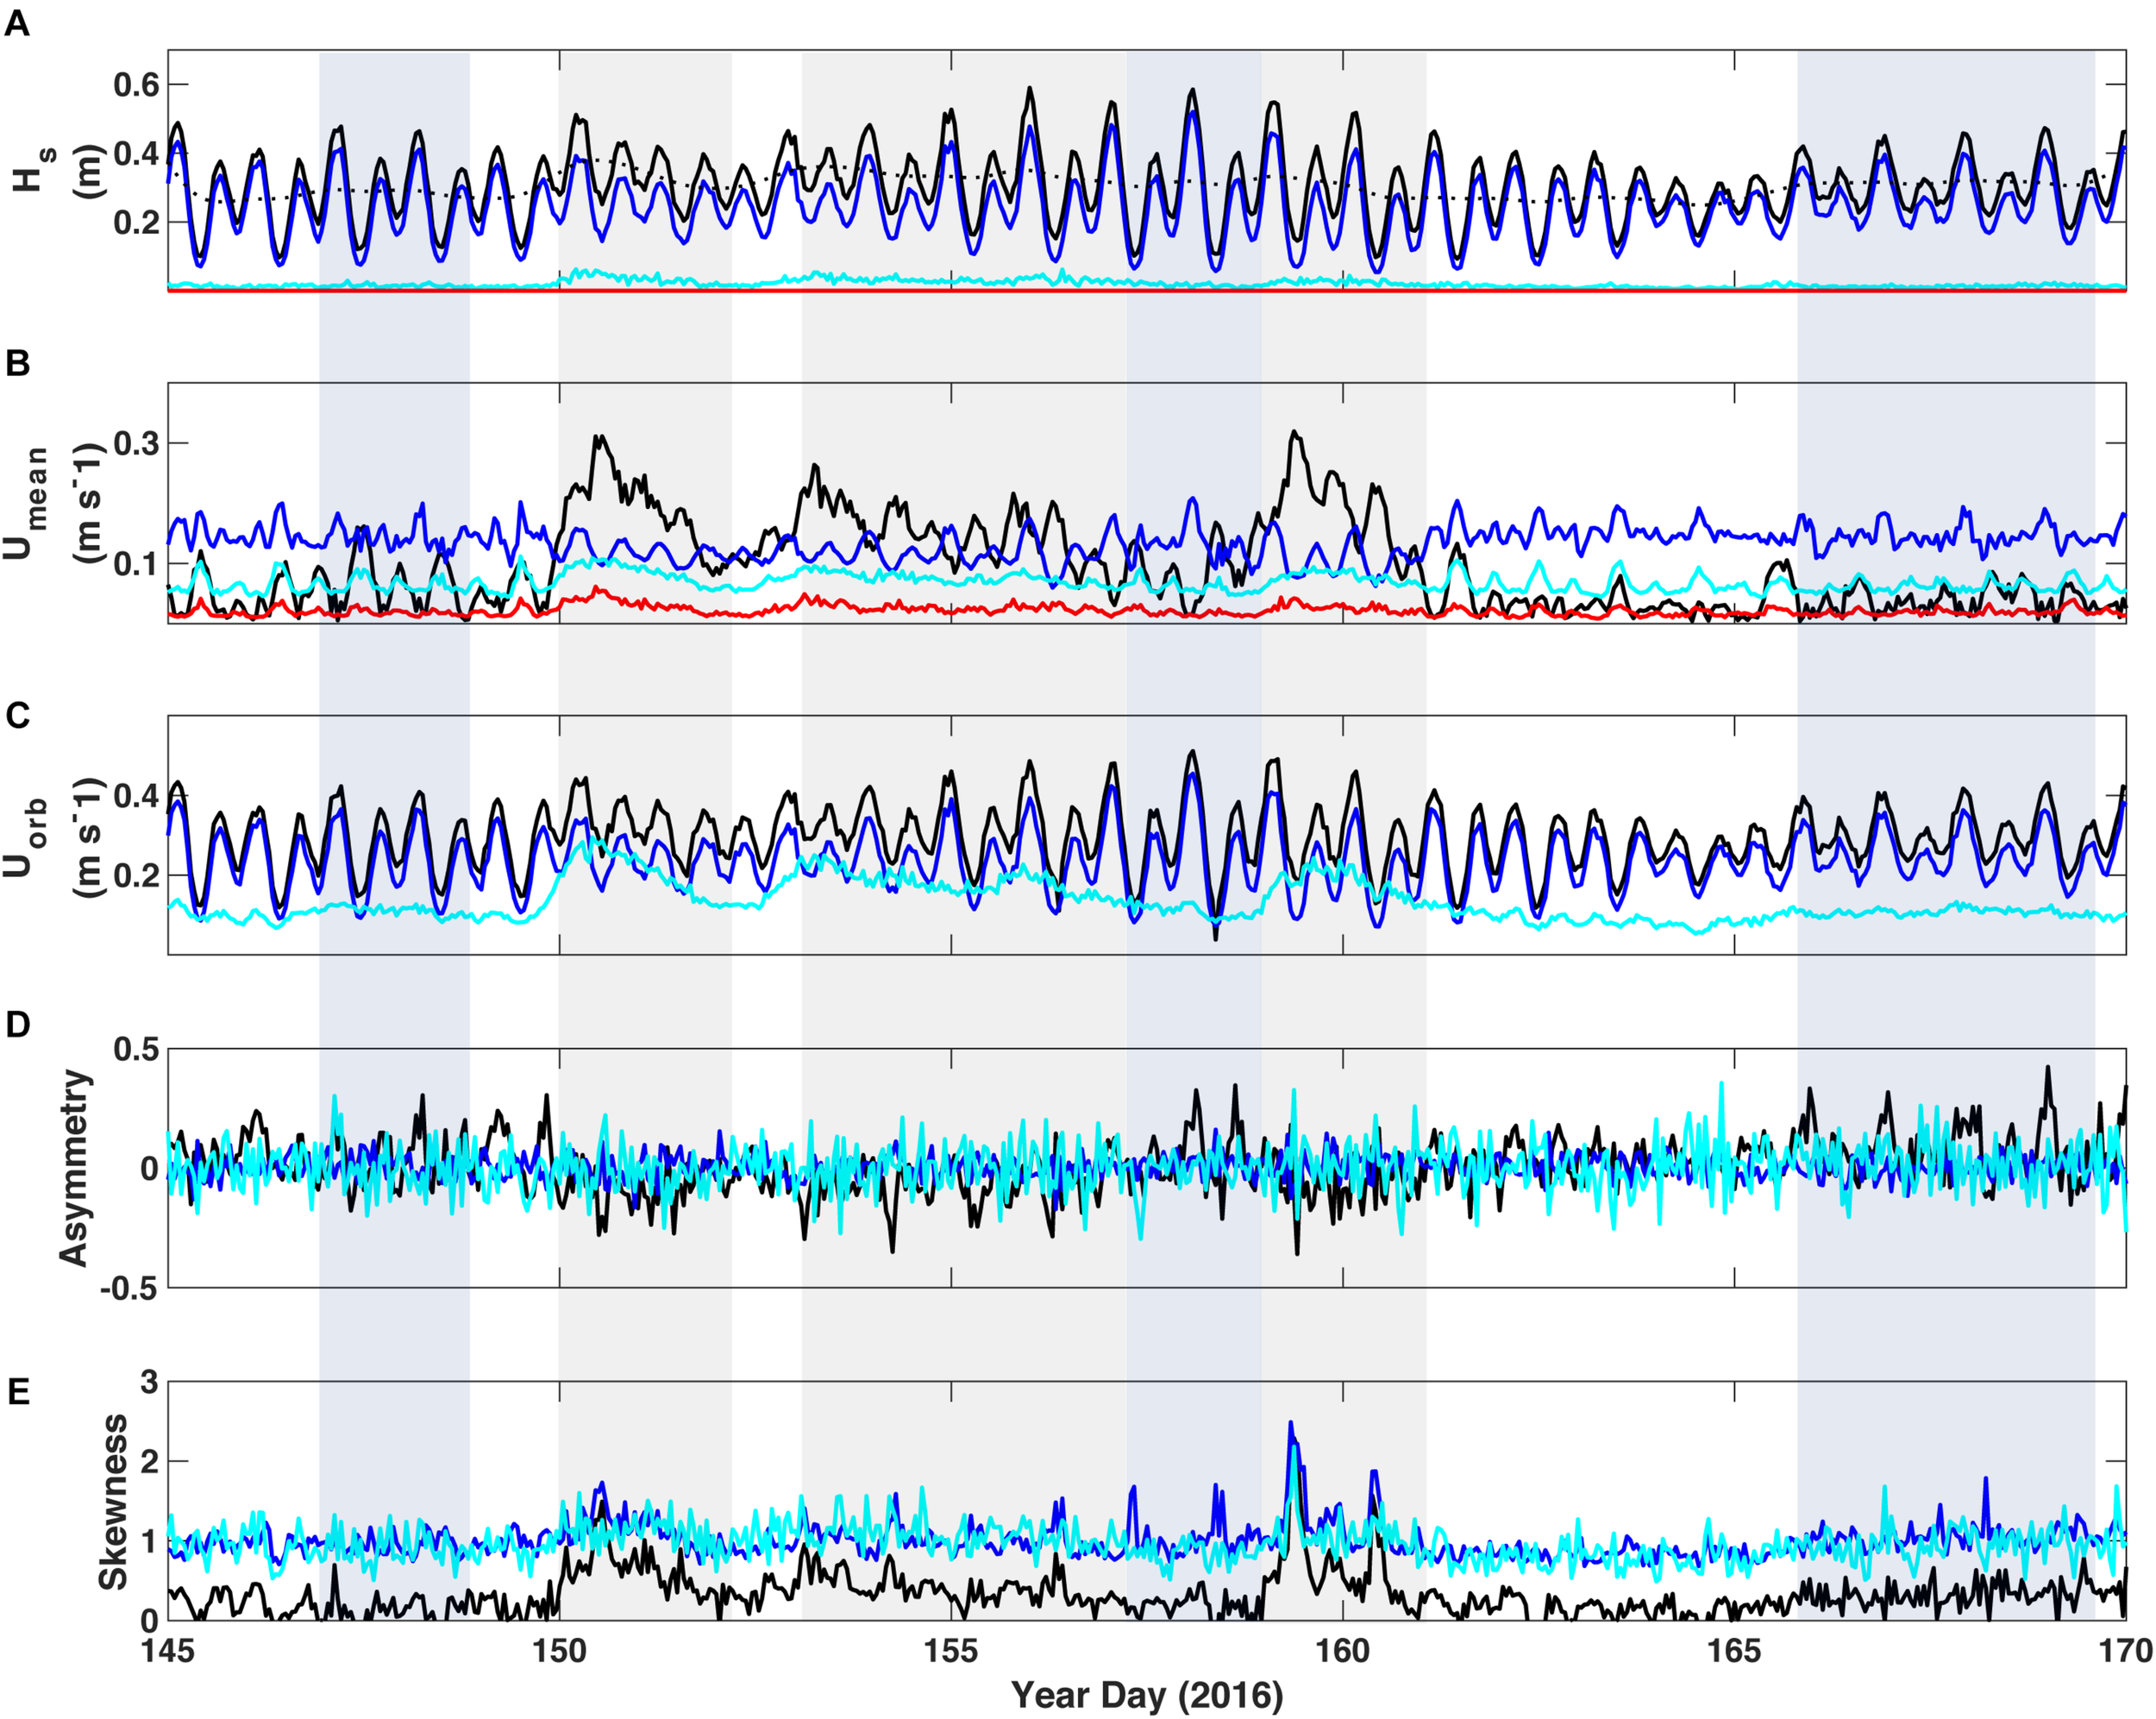Click the black Umean peak near day 150
Screen dimensions: 2156x1719
click(x=601, y=438)
